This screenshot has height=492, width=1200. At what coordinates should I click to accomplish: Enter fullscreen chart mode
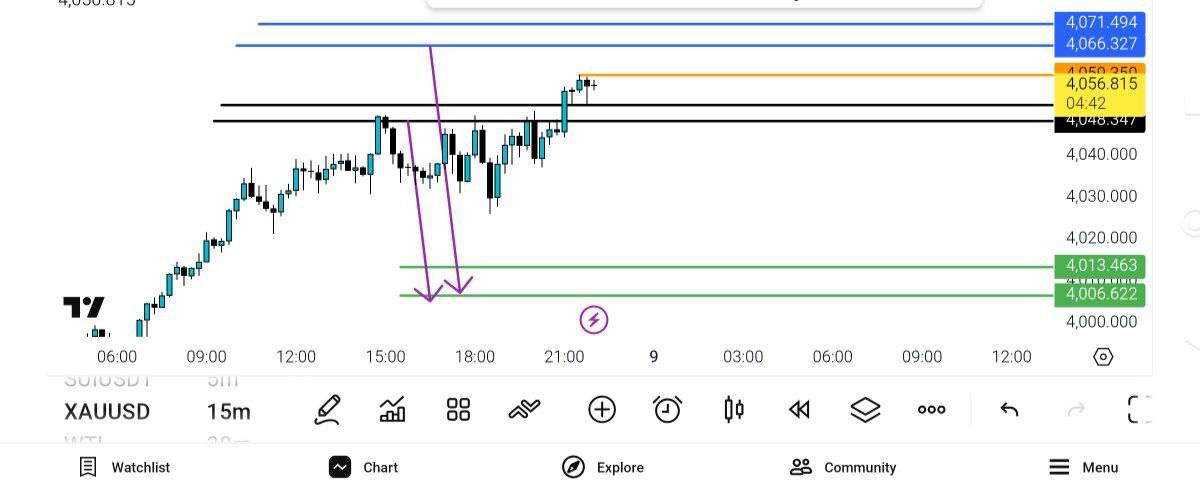click(x=1139, y=409)
